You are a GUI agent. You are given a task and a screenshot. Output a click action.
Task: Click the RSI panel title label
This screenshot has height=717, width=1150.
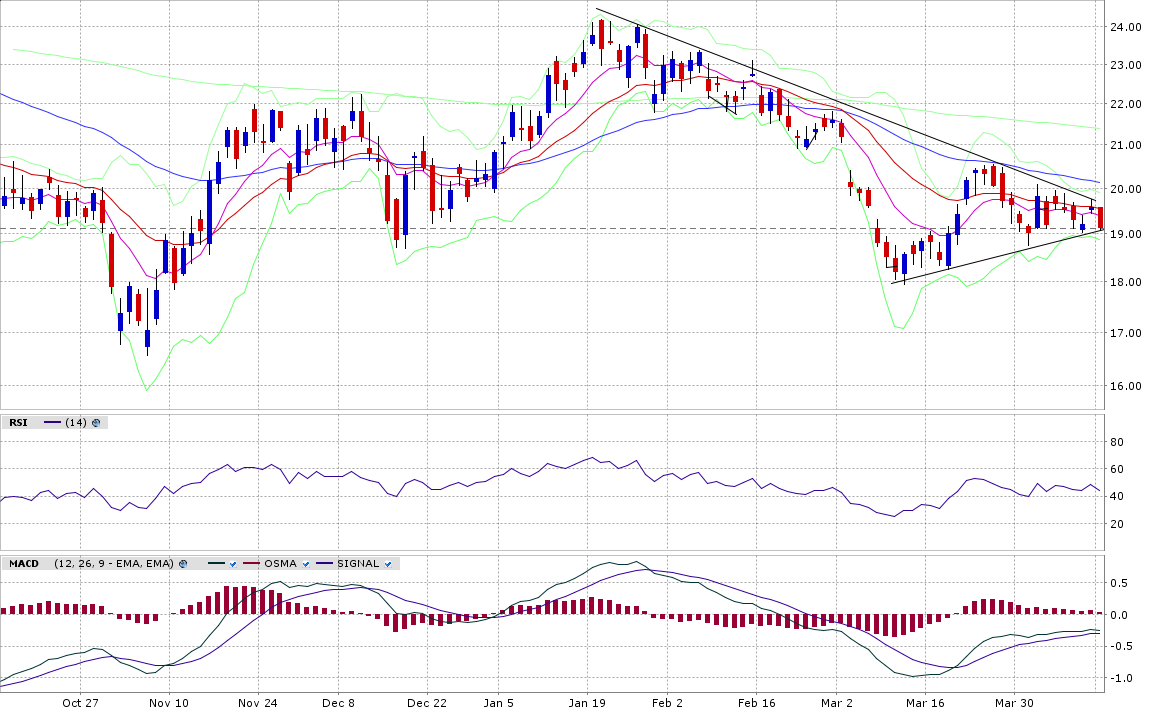coord(18,423)
